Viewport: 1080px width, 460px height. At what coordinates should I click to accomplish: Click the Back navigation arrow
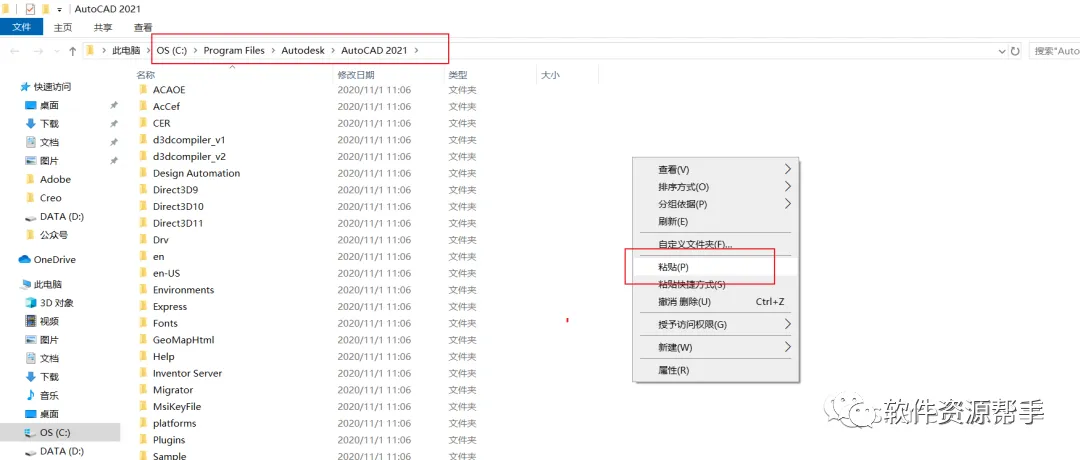(x=15, y=51)
